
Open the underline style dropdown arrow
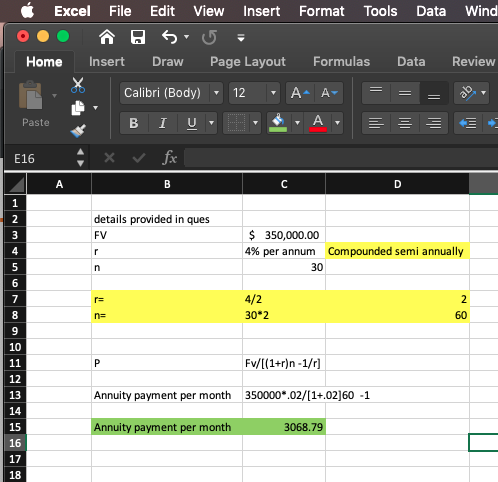[x=211, y=123]
